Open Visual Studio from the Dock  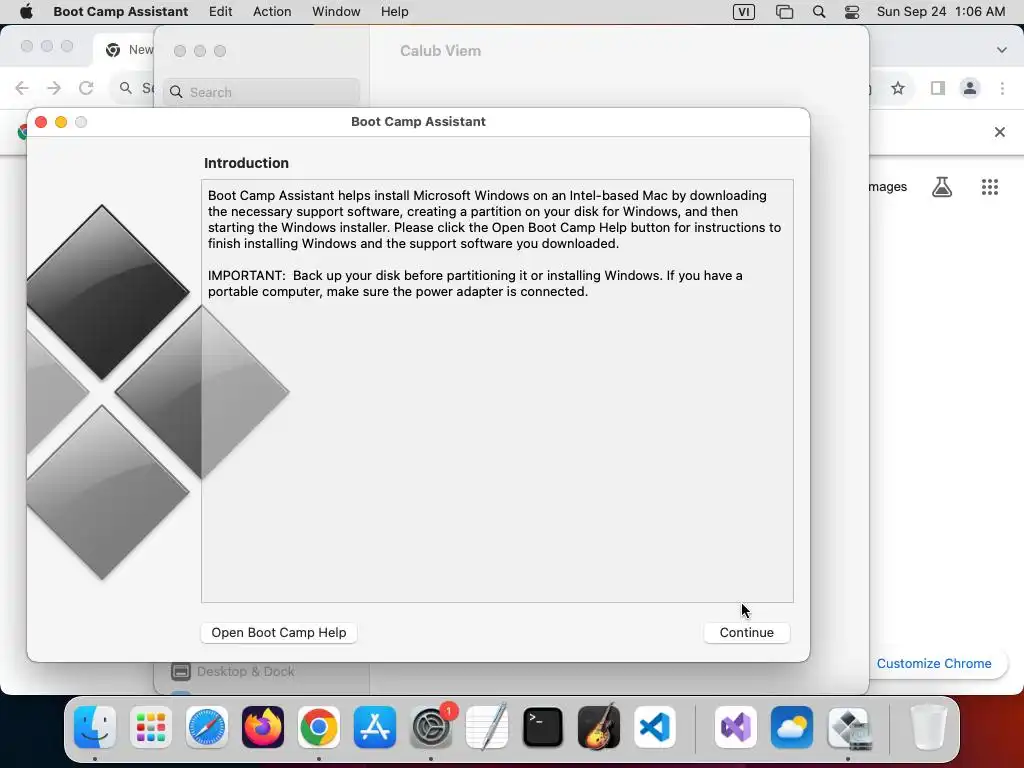click(x=736, y=727)
